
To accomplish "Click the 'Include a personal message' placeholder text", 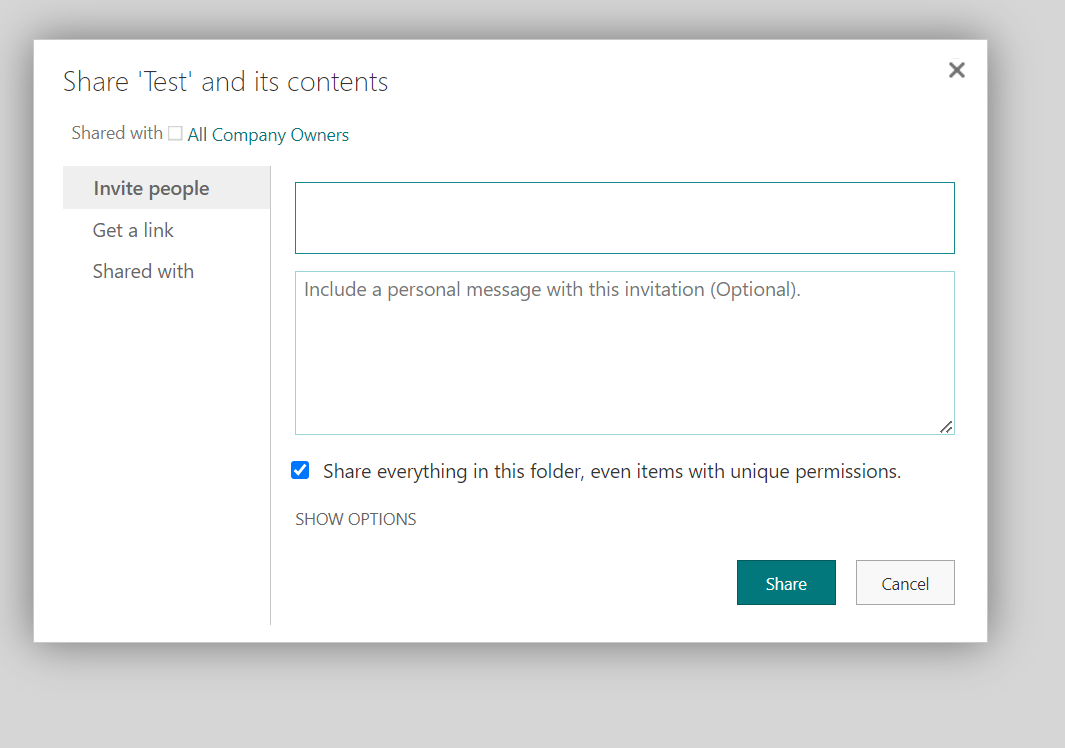I will (552, 290).
